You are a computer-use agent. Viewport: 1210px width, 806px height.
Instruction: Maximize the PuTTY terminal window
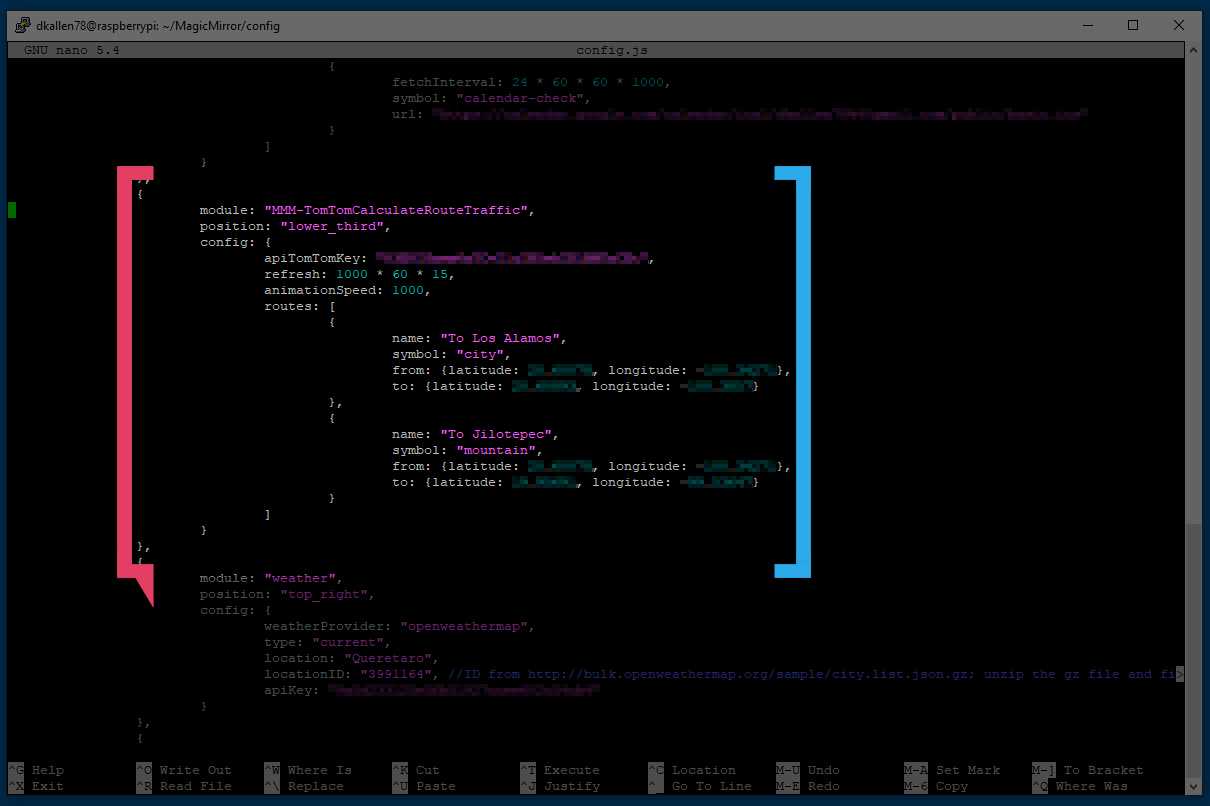tap(1133, 26)
